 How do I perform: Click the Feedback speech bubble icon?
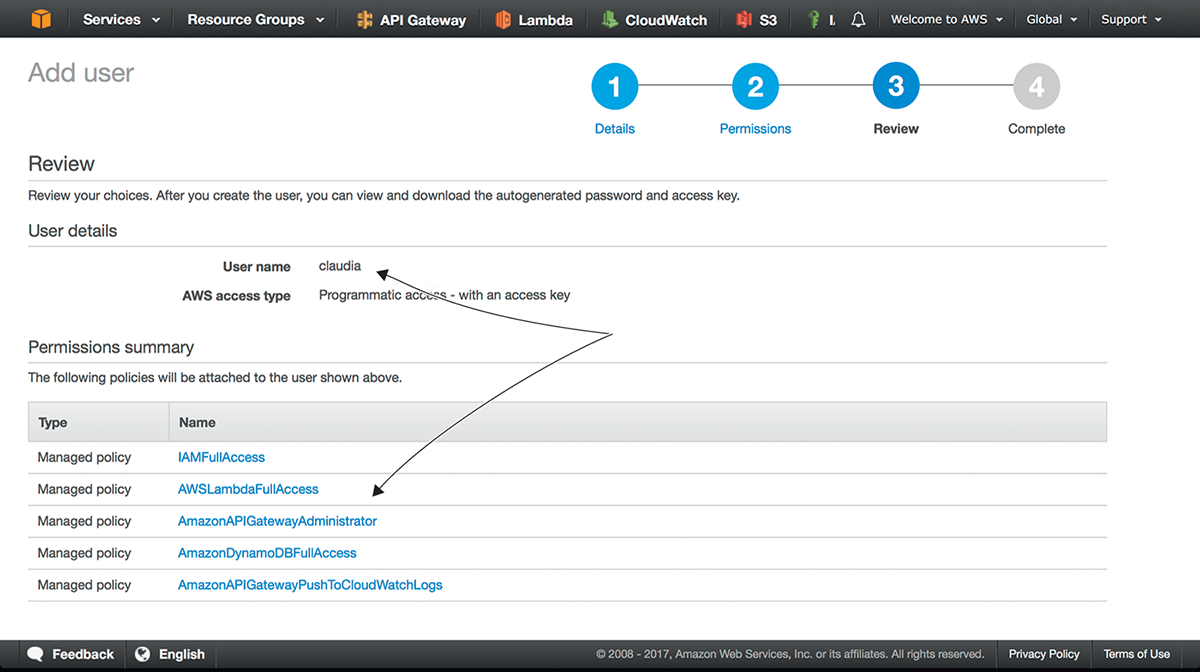point(36,654)
